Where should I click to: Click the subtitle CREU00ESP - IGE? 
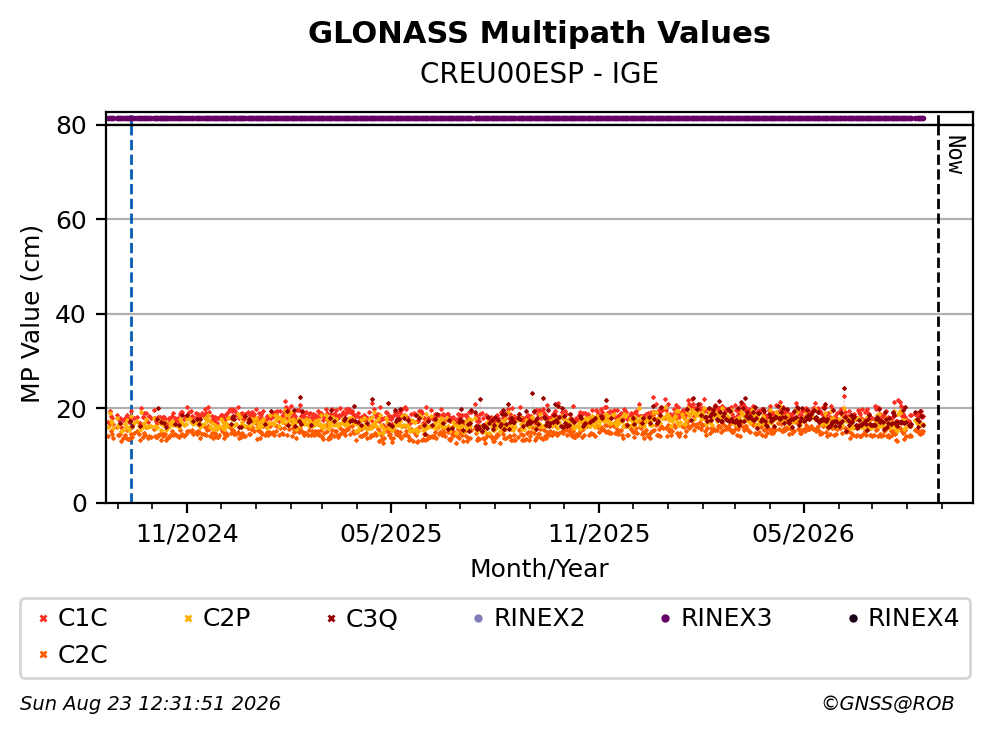pyautogui.click(x=539, y=73)
